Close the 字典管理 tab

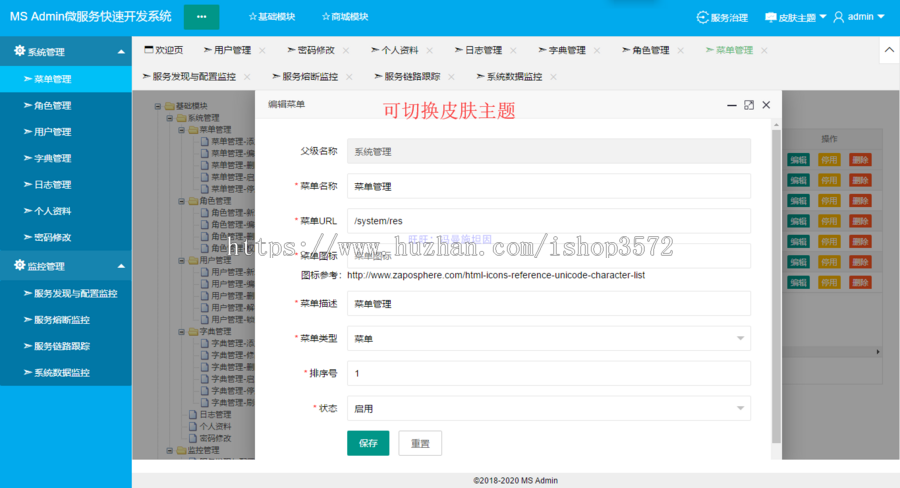coord(597,51)
